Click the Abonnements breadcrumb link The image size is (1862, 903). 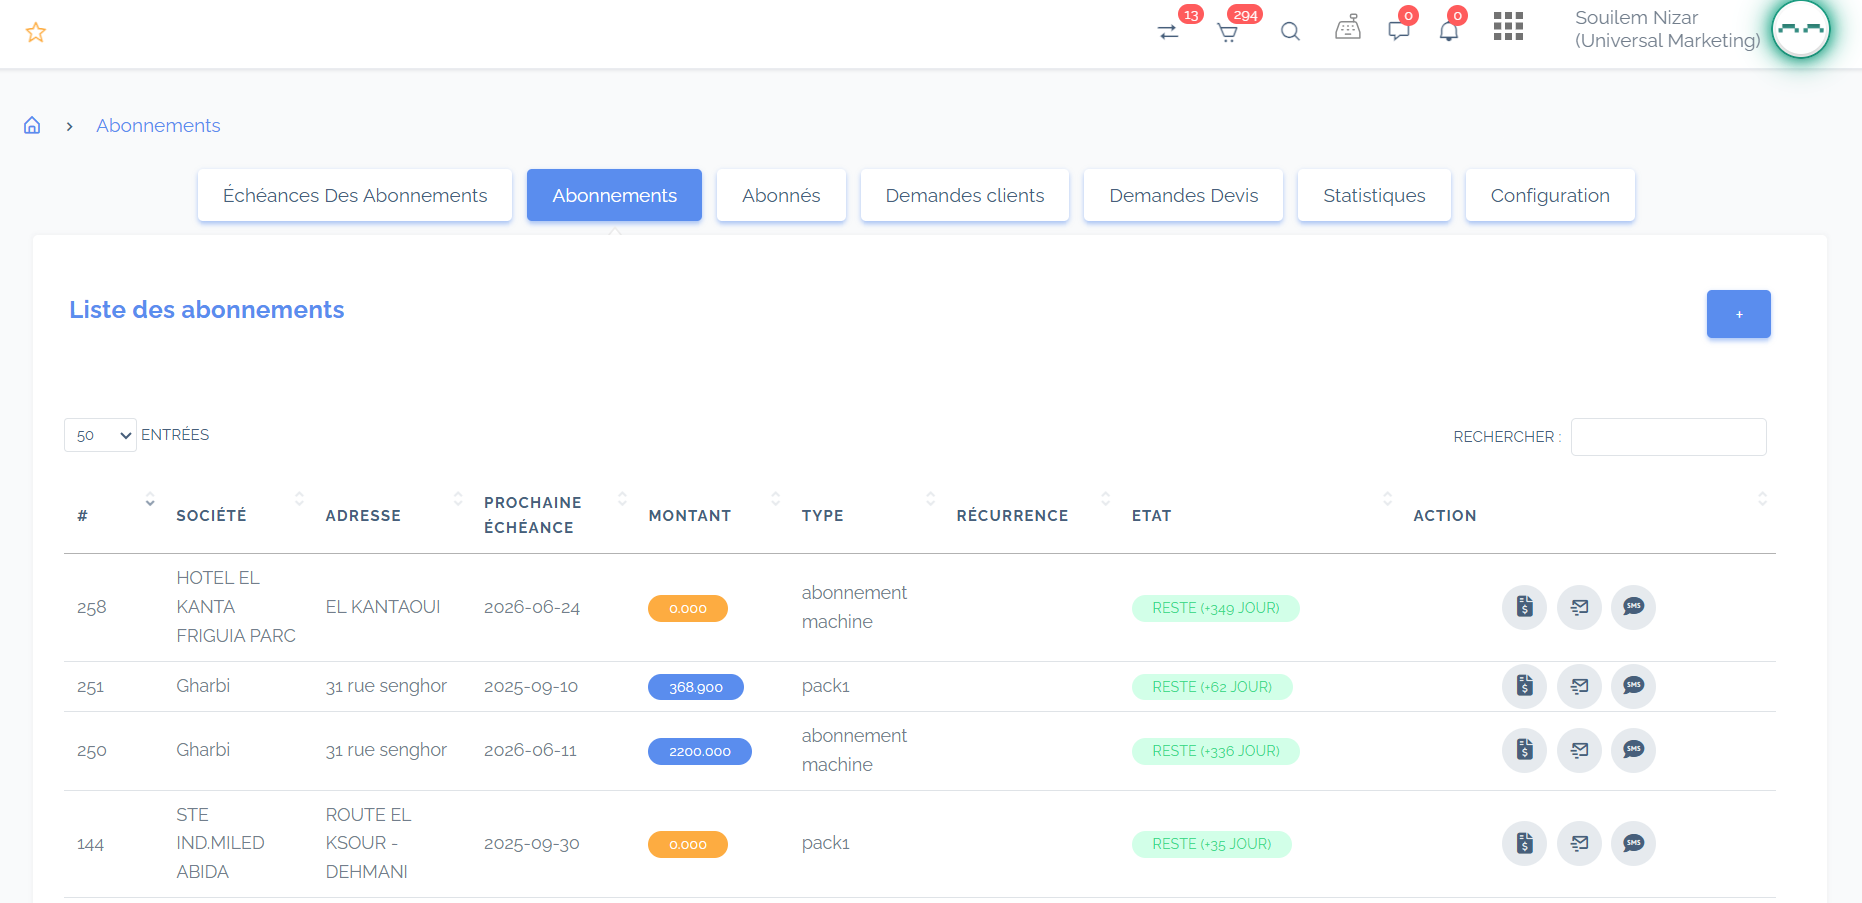coord(158,126)
